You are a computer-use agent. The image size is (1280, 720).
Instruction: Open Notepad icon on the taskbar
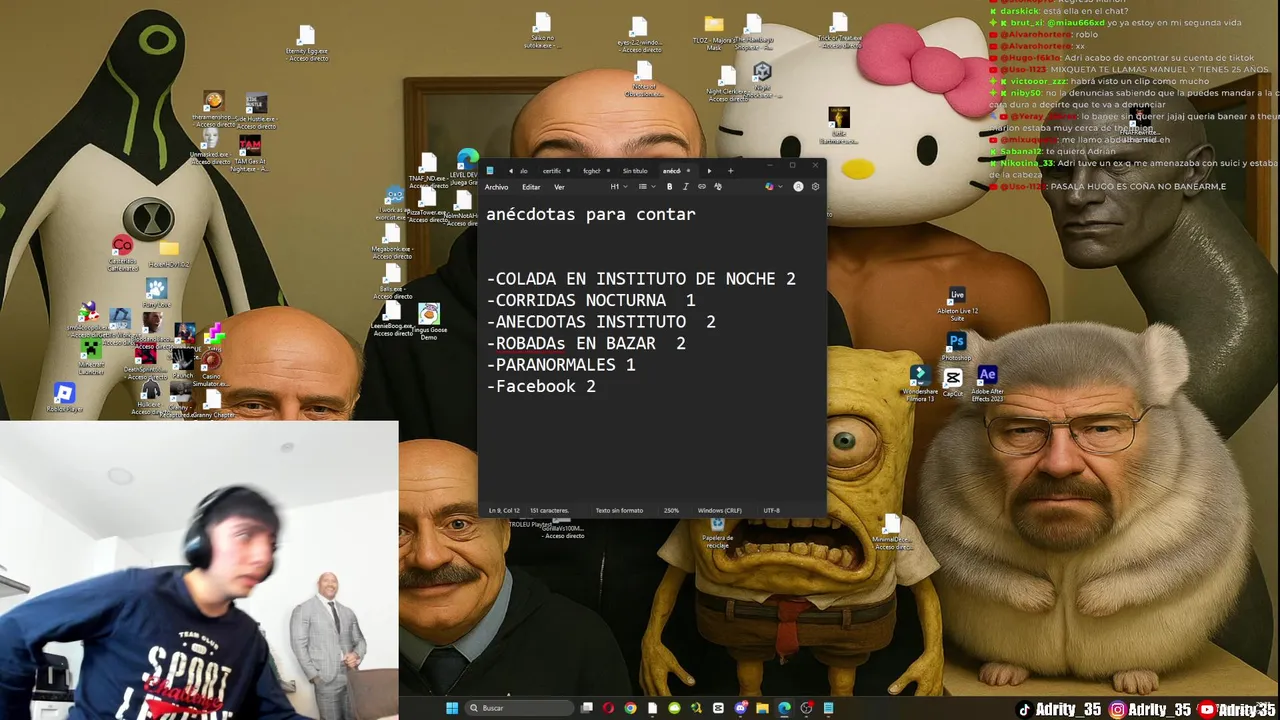tap(828, 708)
